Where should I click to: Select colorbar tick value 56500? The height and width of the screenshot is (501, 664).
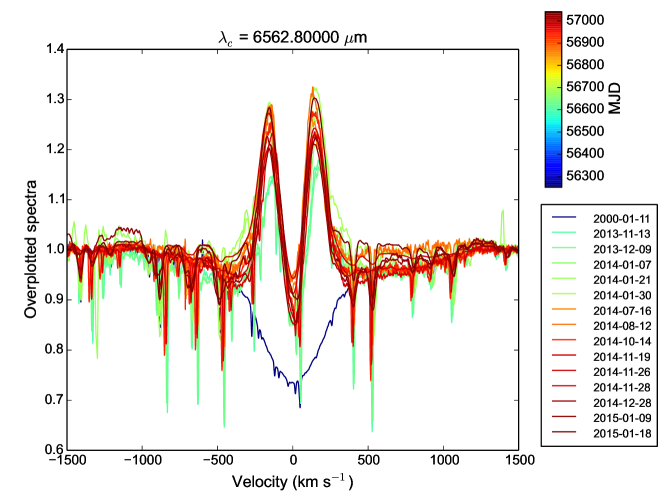pos(585,131)
